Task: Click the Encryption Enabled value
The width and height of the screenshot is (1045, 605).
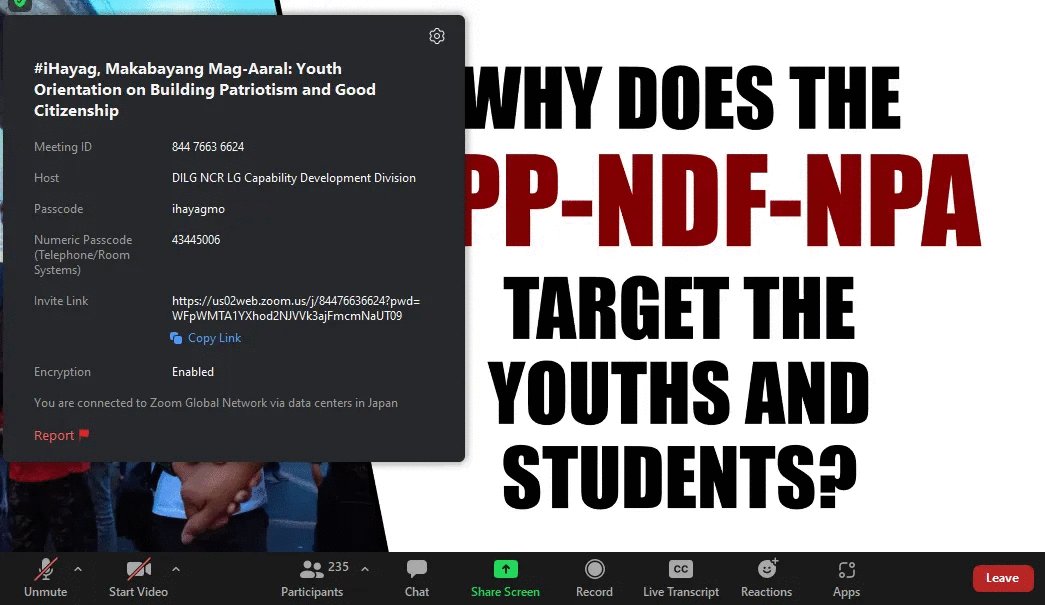Action: (193, 372)
